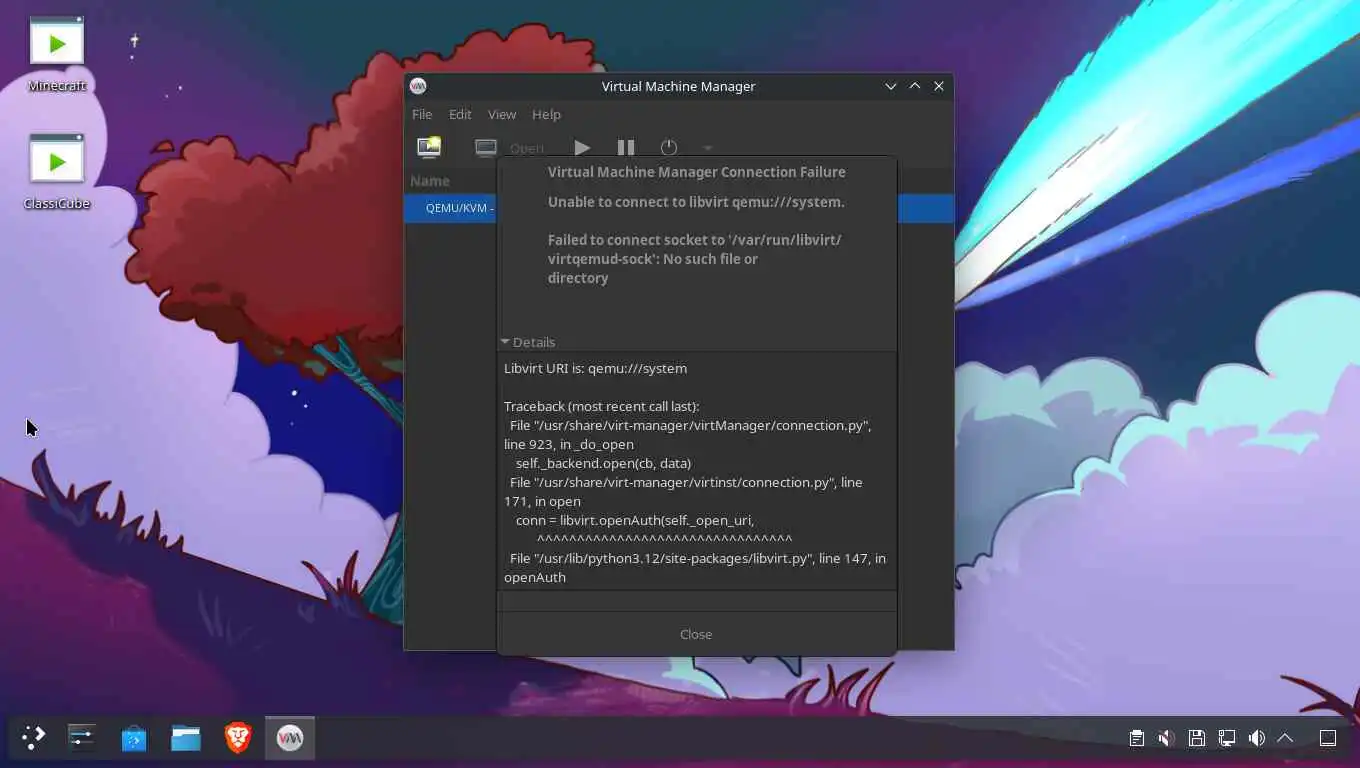Launch the Discover software store from taskbar
The image size is (1360, 768).
pos(134,738)
